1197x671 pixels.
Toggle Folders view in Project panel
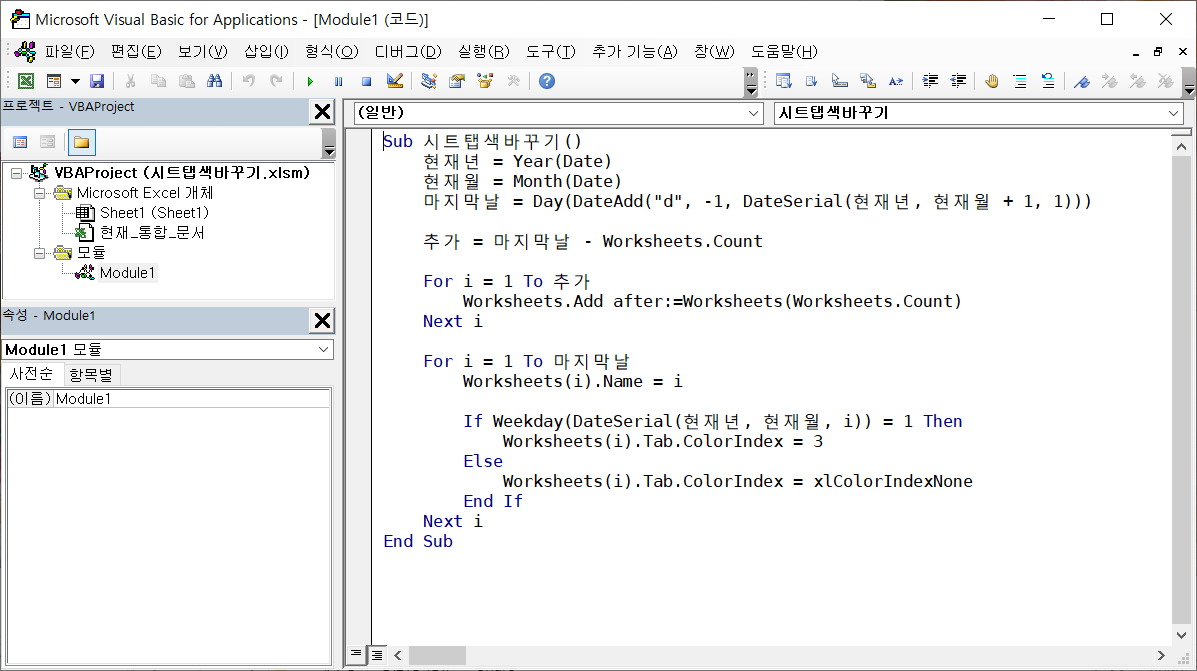pos(82,142)
